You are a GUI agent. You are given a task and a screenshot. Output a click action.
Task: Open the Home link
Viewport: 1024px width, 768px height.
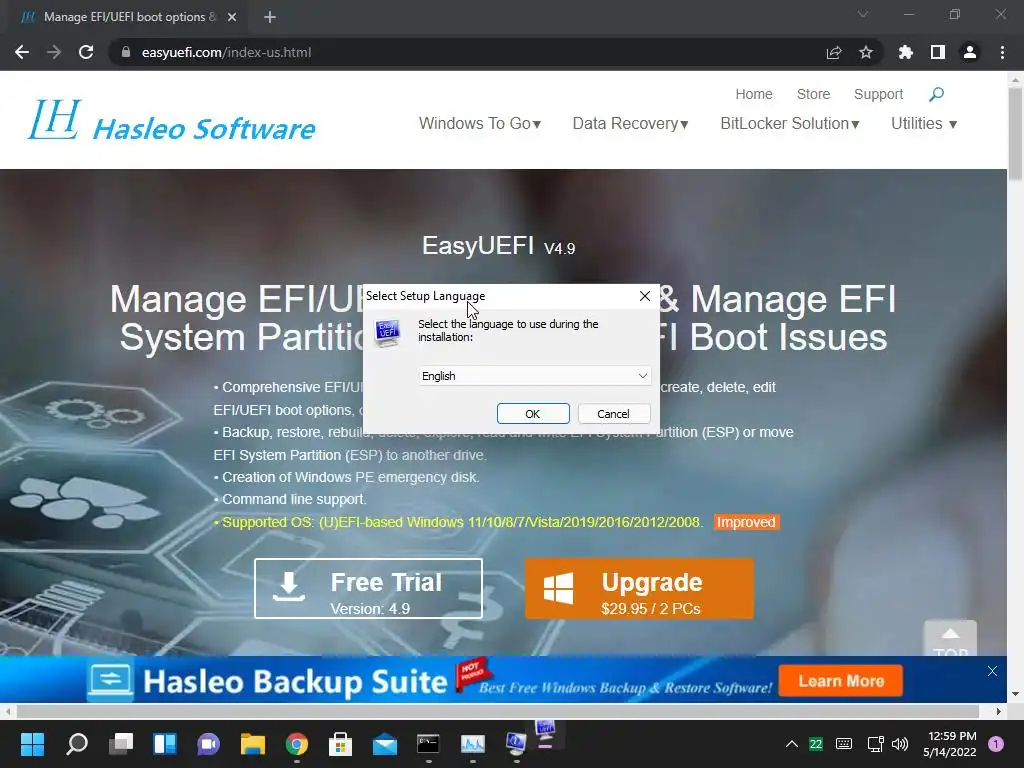754,94
